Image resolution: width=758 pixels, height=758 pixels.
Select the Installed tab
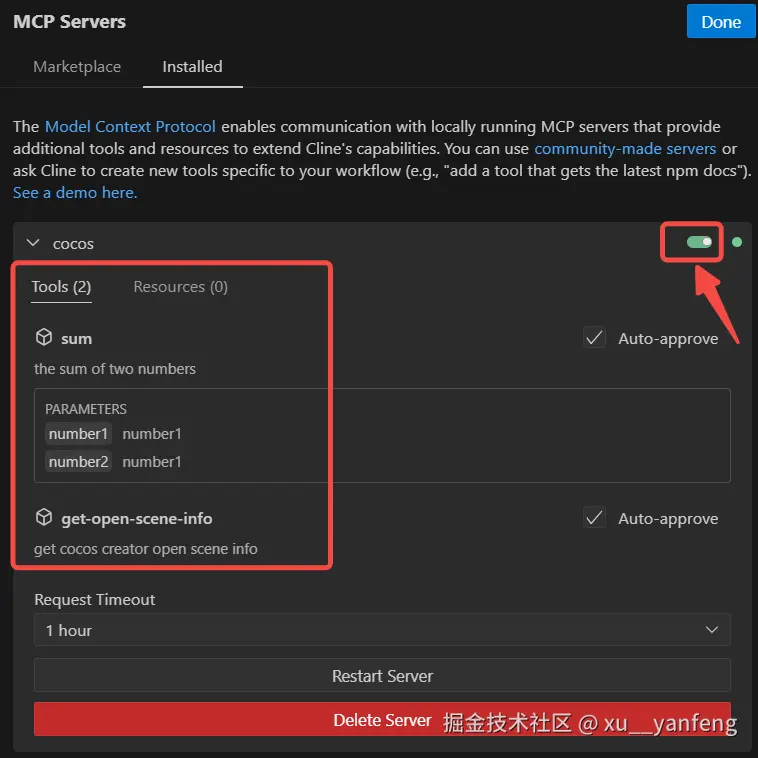pyautogui.click(x=192, y=67)
